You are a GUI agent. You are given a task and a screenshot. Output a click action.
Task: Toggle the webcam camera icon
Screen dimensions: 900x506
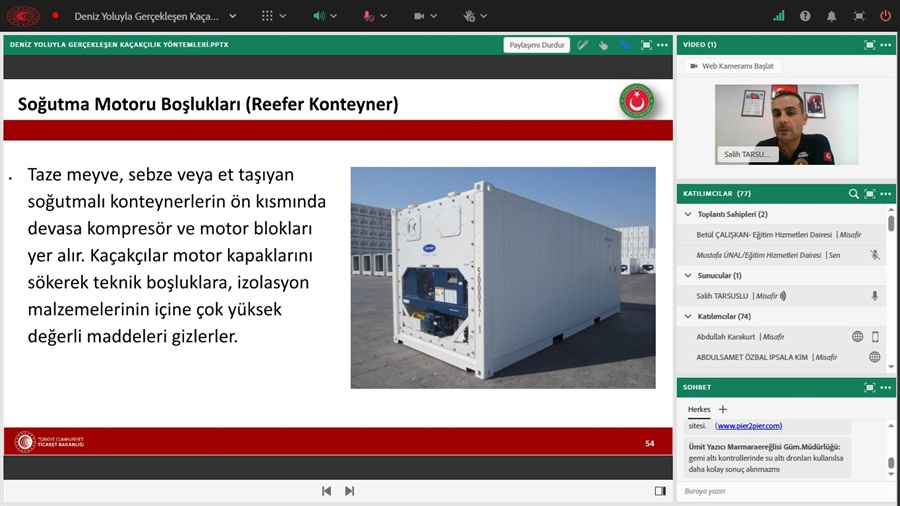pyautogui.click(x=419, y=16)
